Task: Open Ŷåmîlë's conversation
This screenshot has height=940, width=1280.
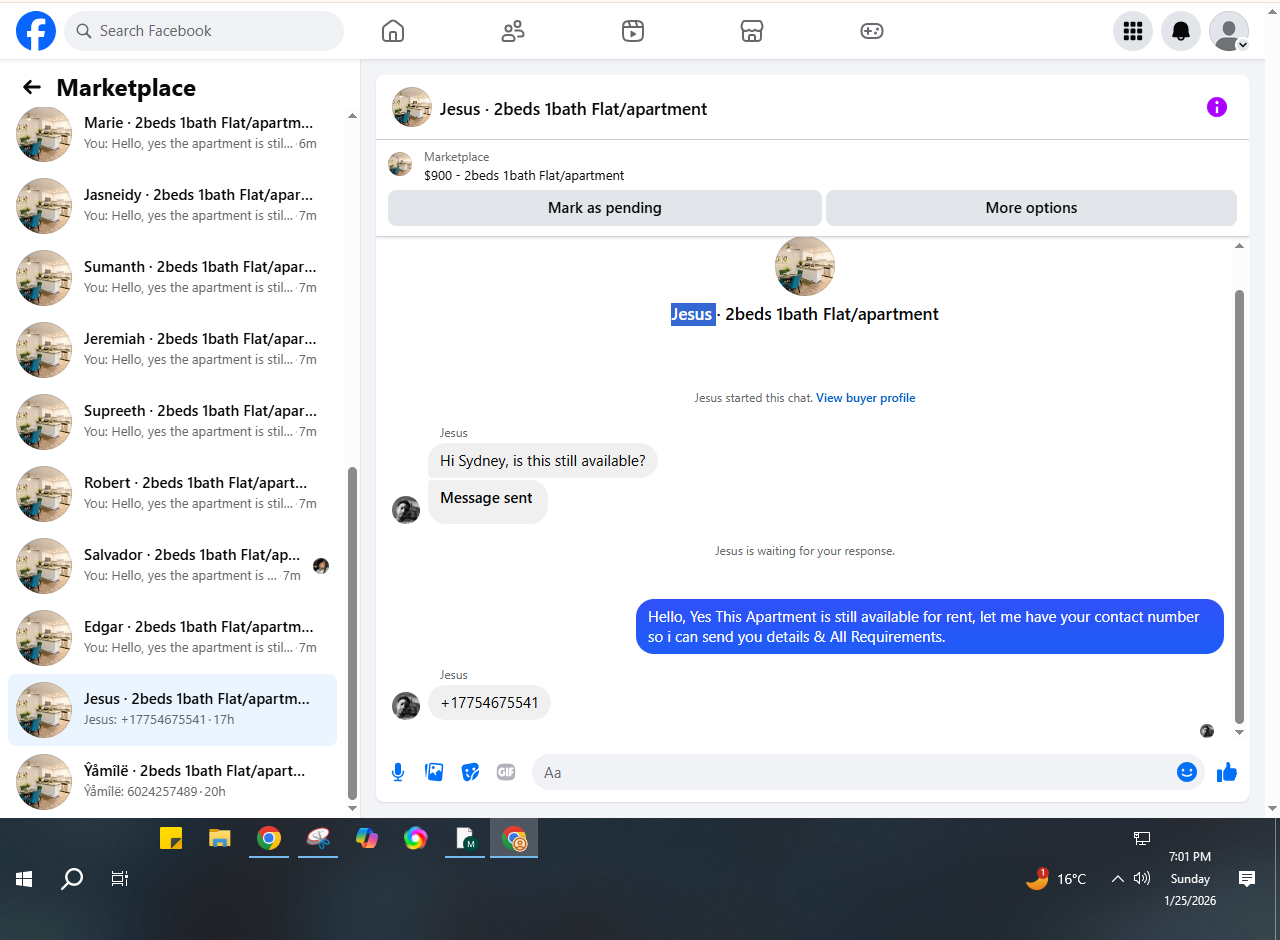Action: coord(172,782)
